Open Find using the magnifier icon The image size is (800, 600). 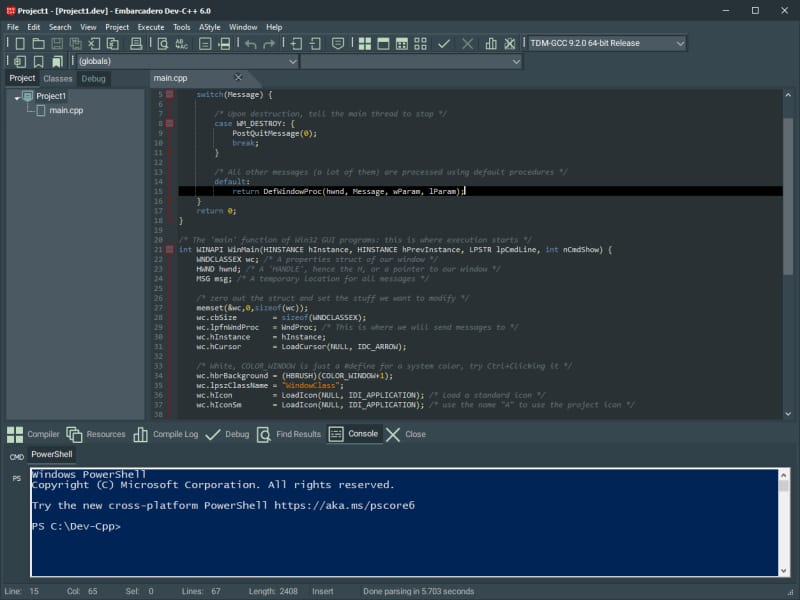163,43
